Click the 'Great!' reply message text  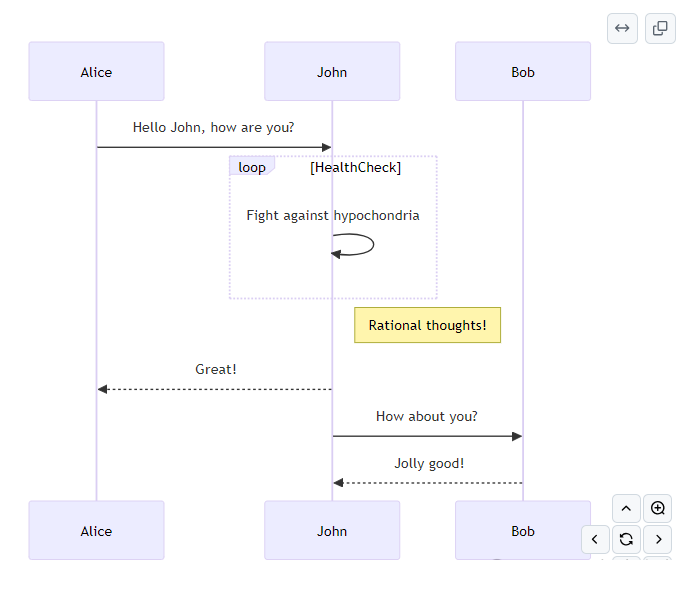click(216, 369)
